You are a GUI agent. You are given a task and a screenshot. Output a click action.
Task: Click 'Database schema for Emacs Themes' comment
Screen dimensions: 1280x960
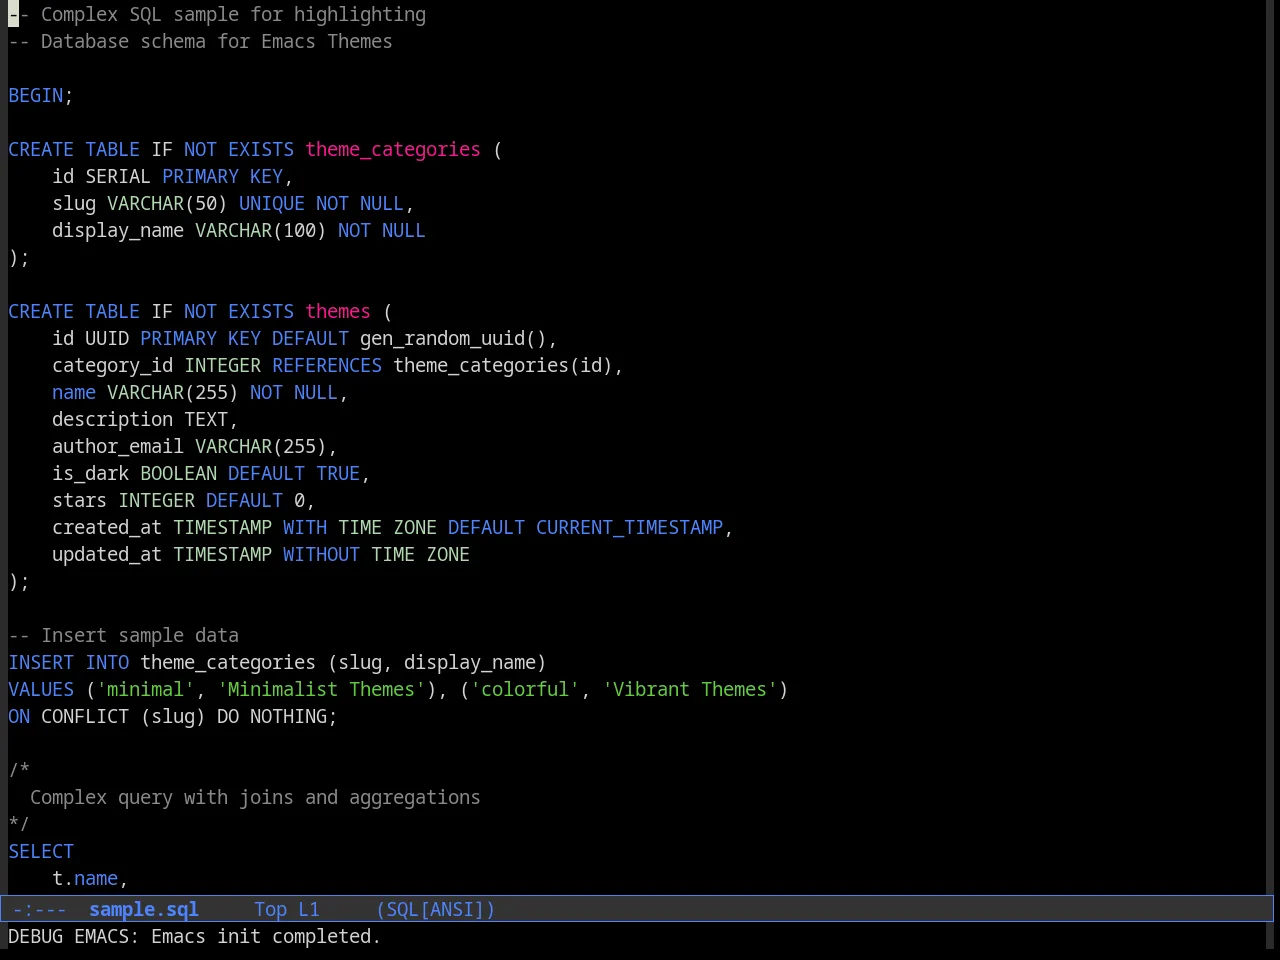click(x=217, y=41)
